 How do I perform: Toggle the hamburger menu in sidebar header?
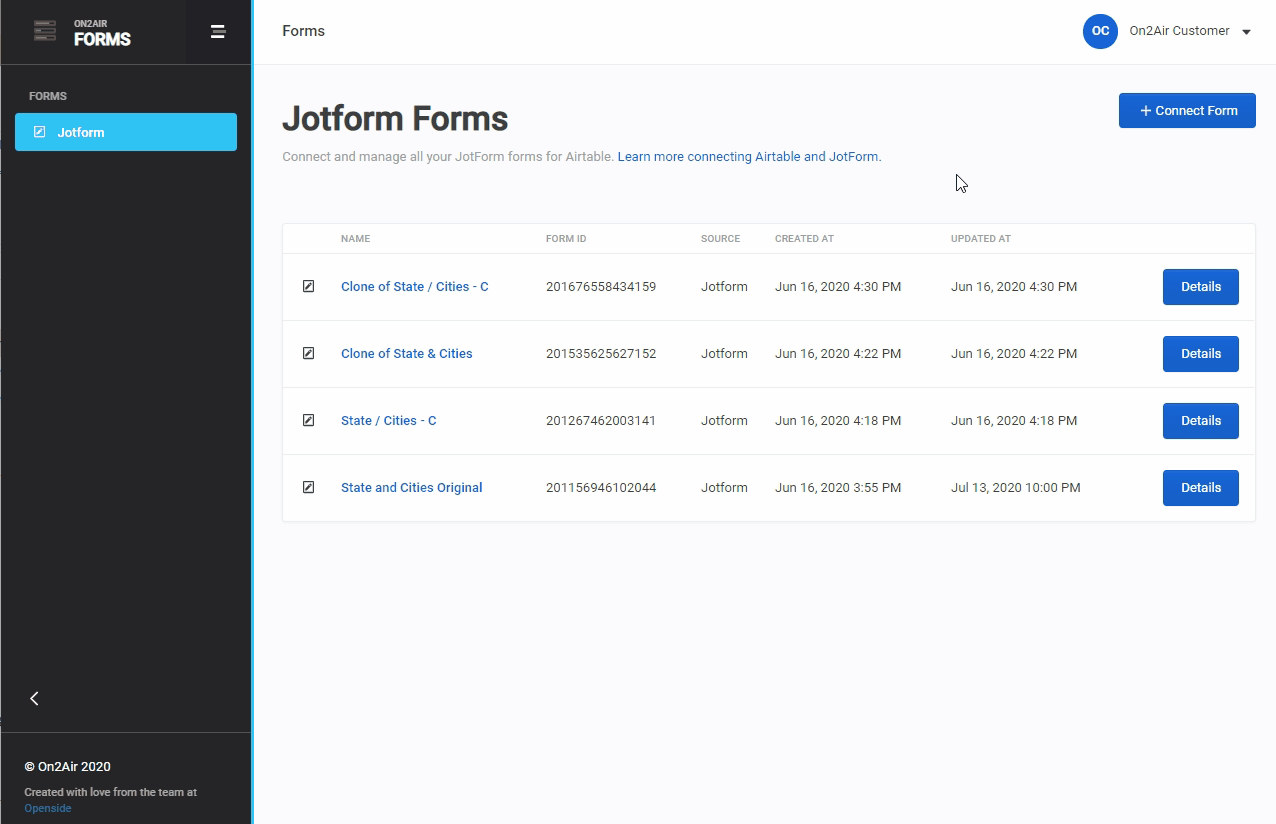pos(218,32)
